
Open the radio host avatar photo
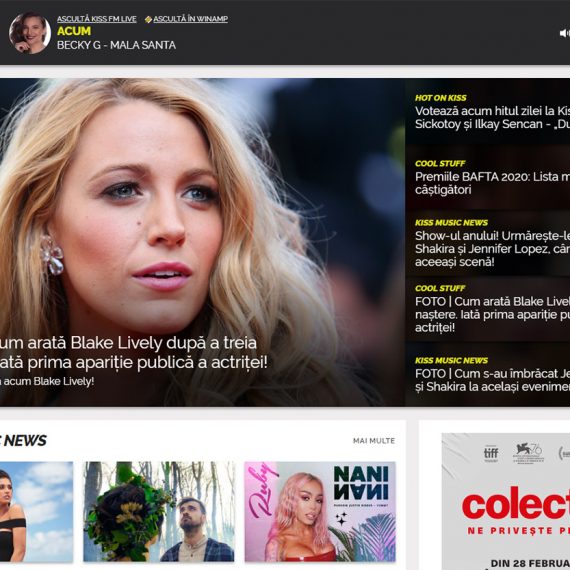(x=30, y=33)
